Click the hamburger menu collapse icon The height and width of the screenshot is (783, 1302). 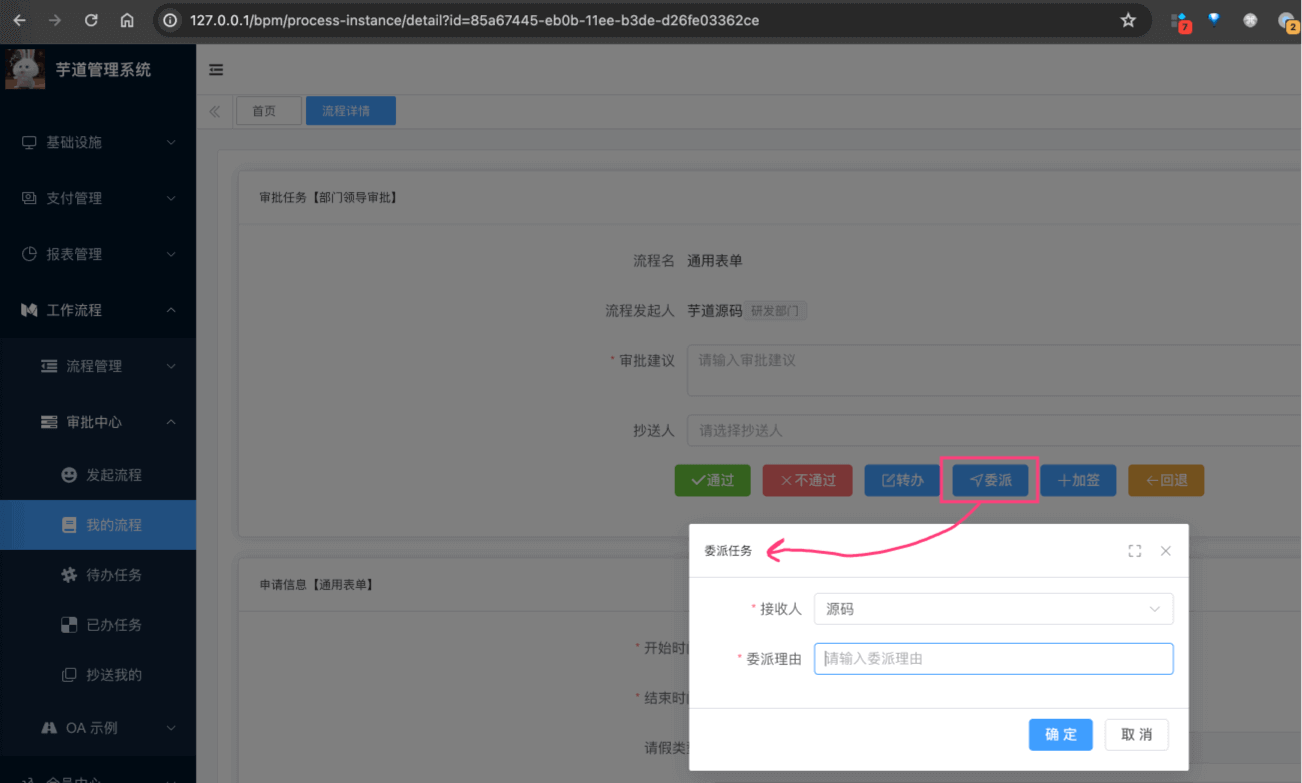216,70
